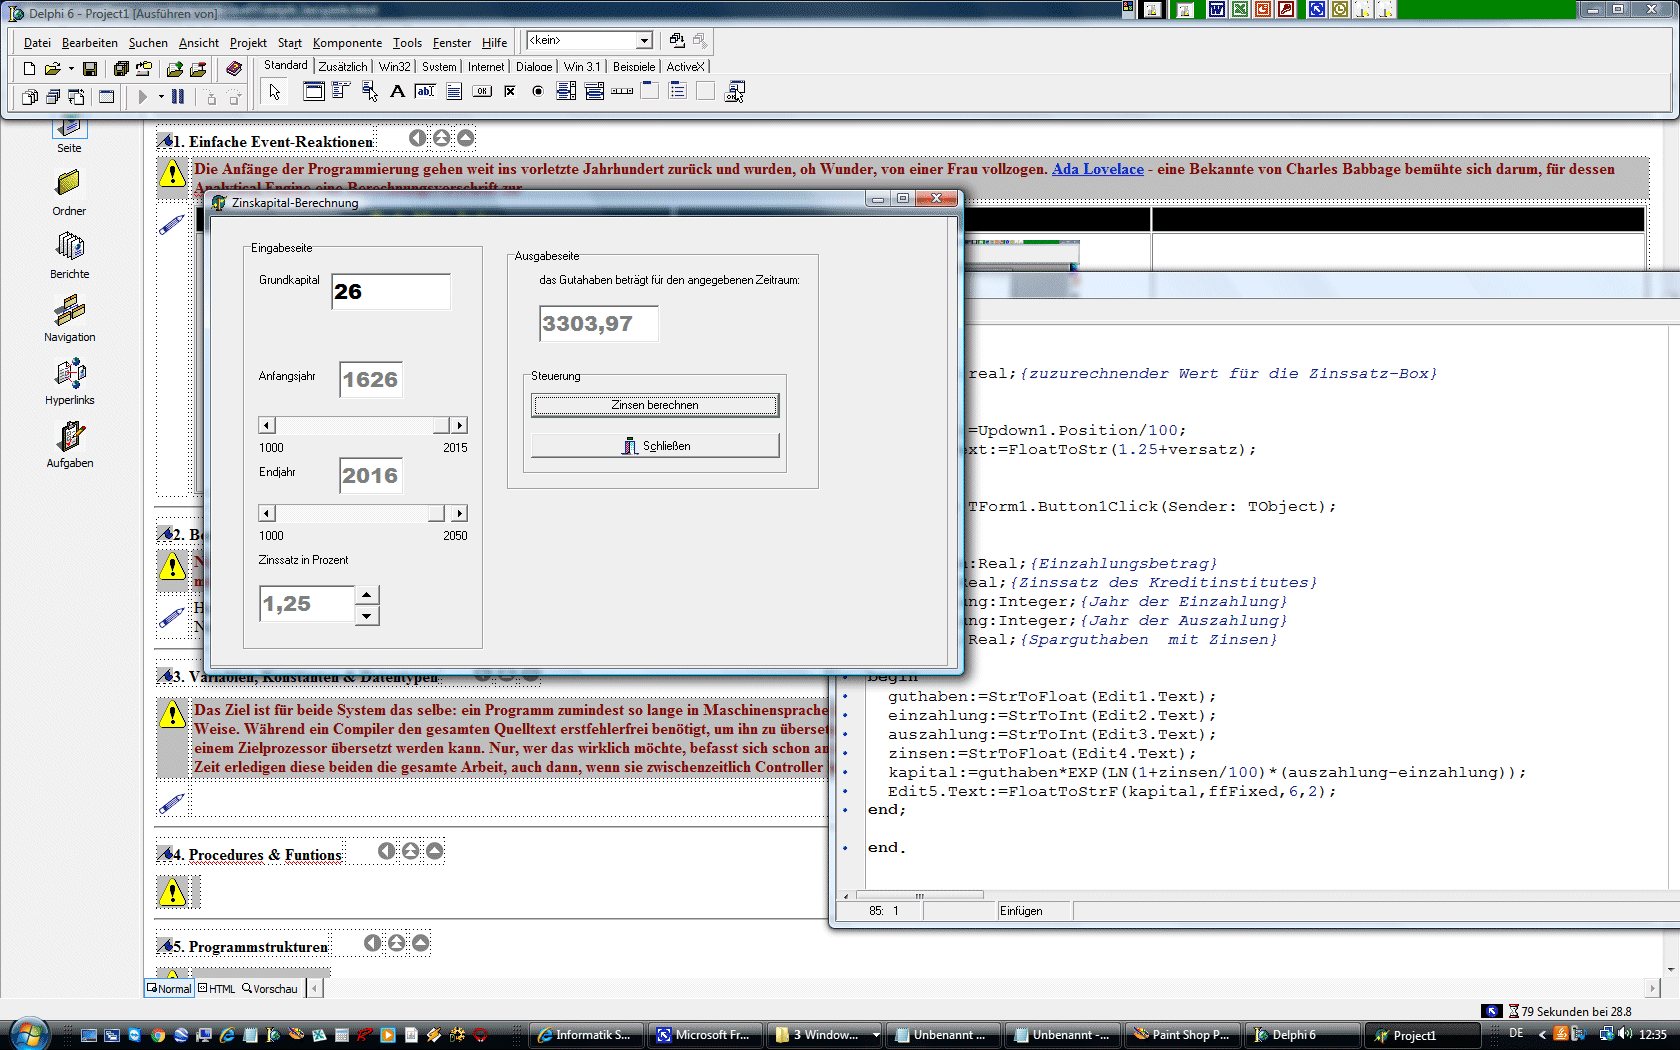
Task: Expand the Open file dropdown arrow
Action: (71, 68)
